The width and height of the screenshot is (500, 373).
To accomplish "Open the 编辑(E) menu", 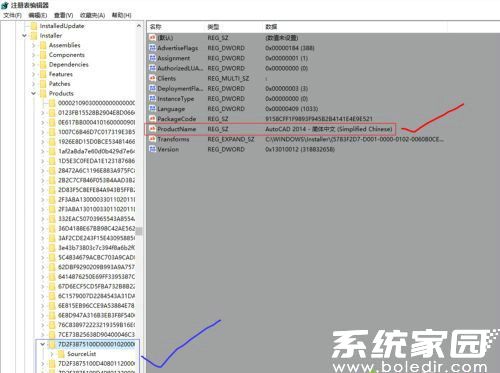I will coord(38,15).
